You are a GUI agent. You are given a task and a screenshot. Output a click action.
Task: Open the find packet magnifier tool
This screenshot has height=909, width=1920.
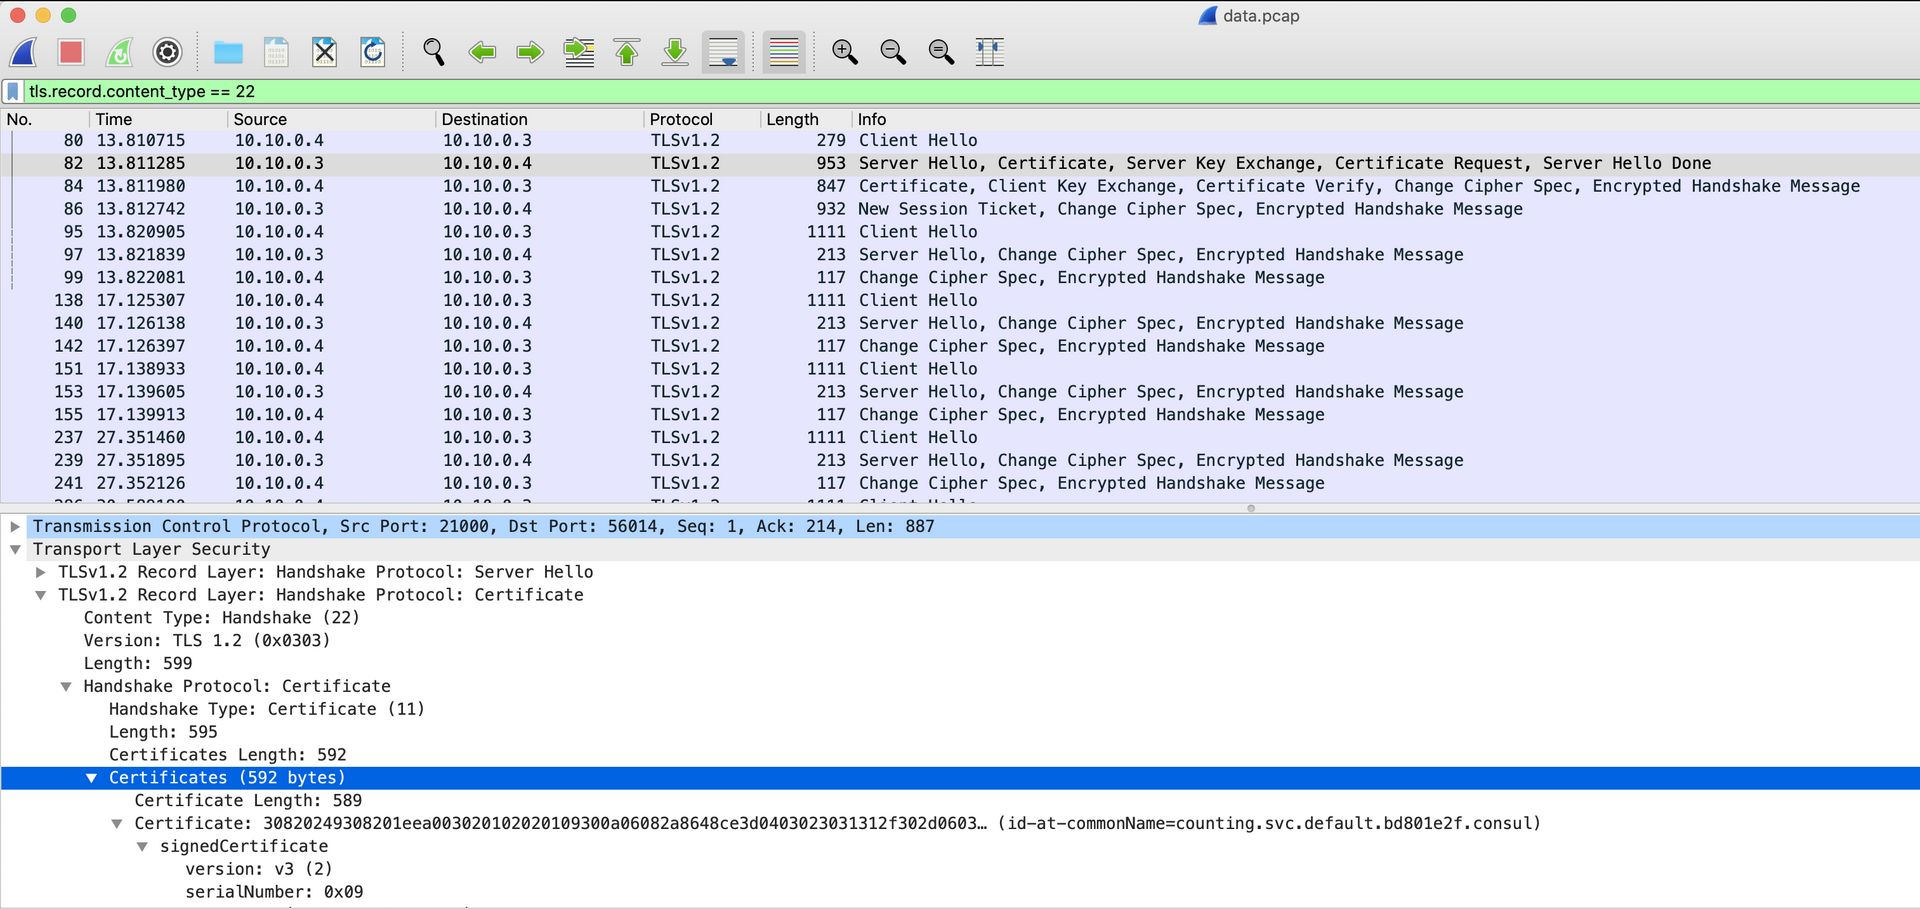(433, 52)
